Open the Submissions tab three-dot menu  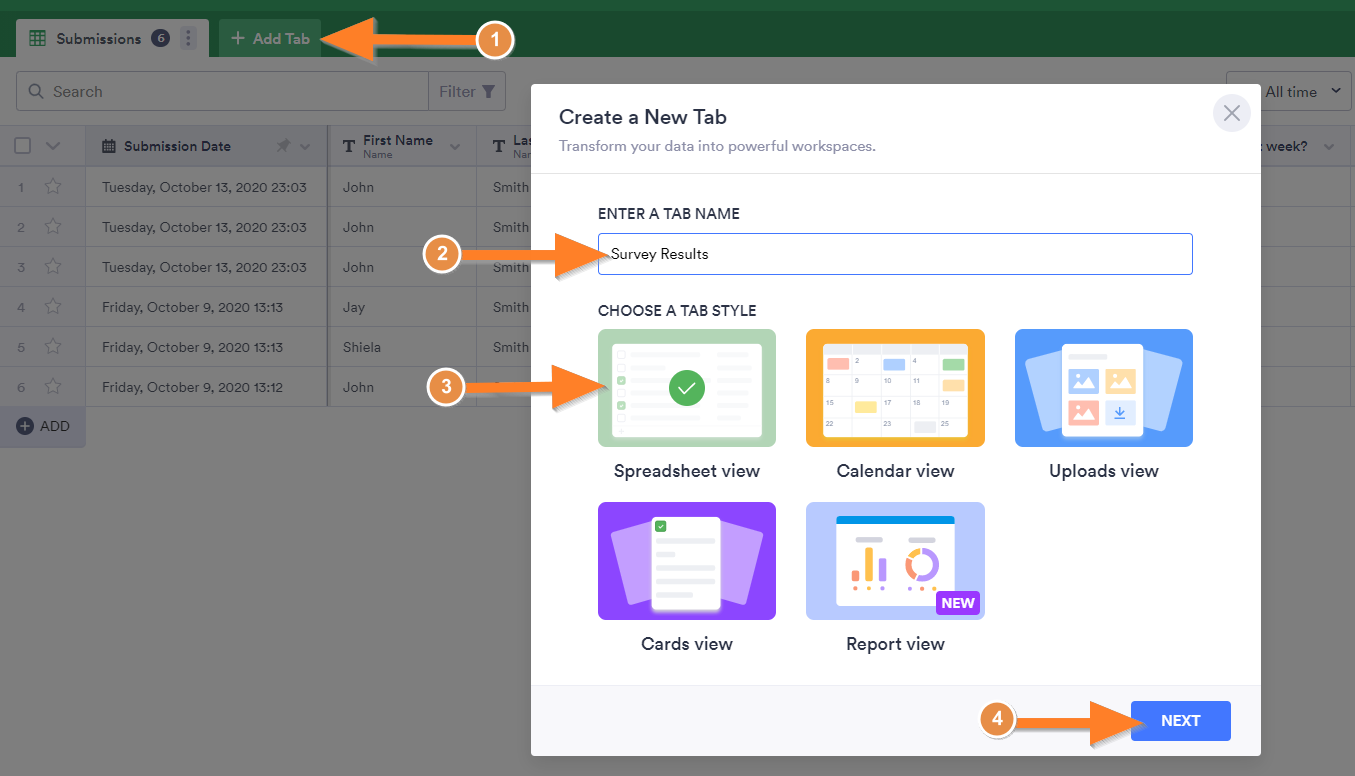(x=189, y=39)
